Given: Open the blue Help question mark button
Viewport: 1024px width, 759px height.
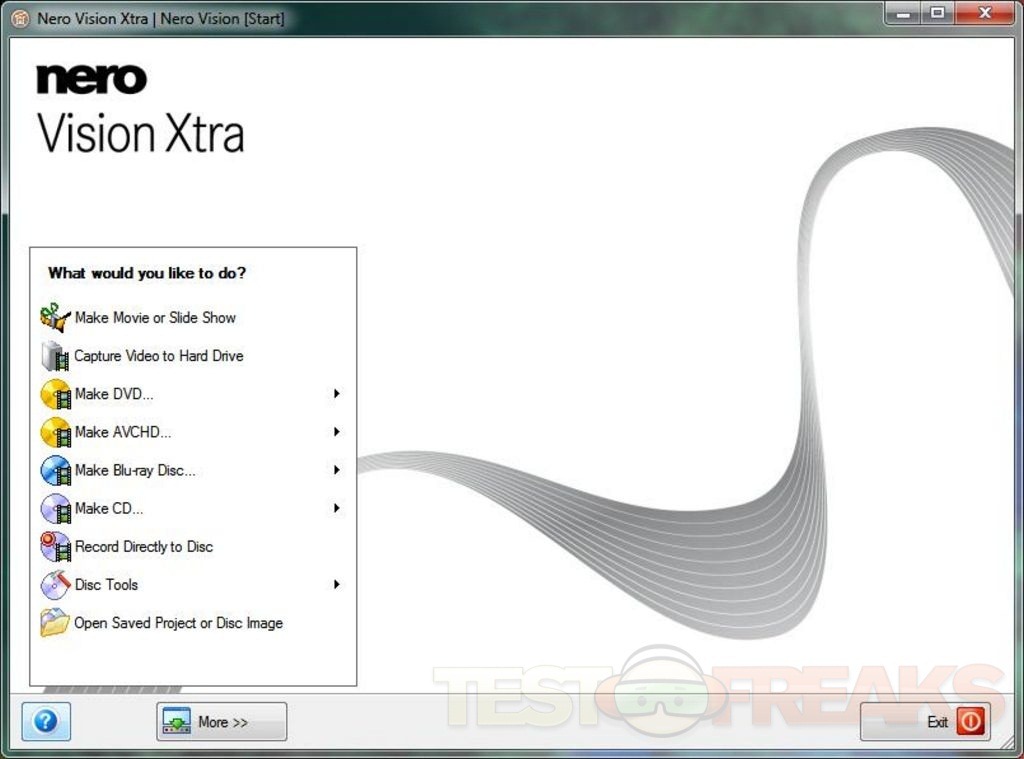Looking at the screenshot, I should click(x=46, y=721).
